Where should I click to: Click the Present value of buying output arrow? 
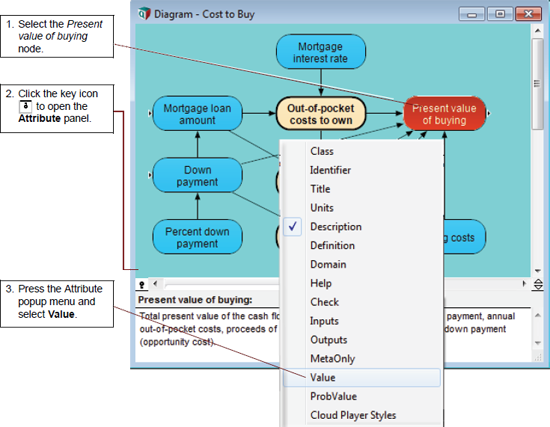tap(489, 113)
